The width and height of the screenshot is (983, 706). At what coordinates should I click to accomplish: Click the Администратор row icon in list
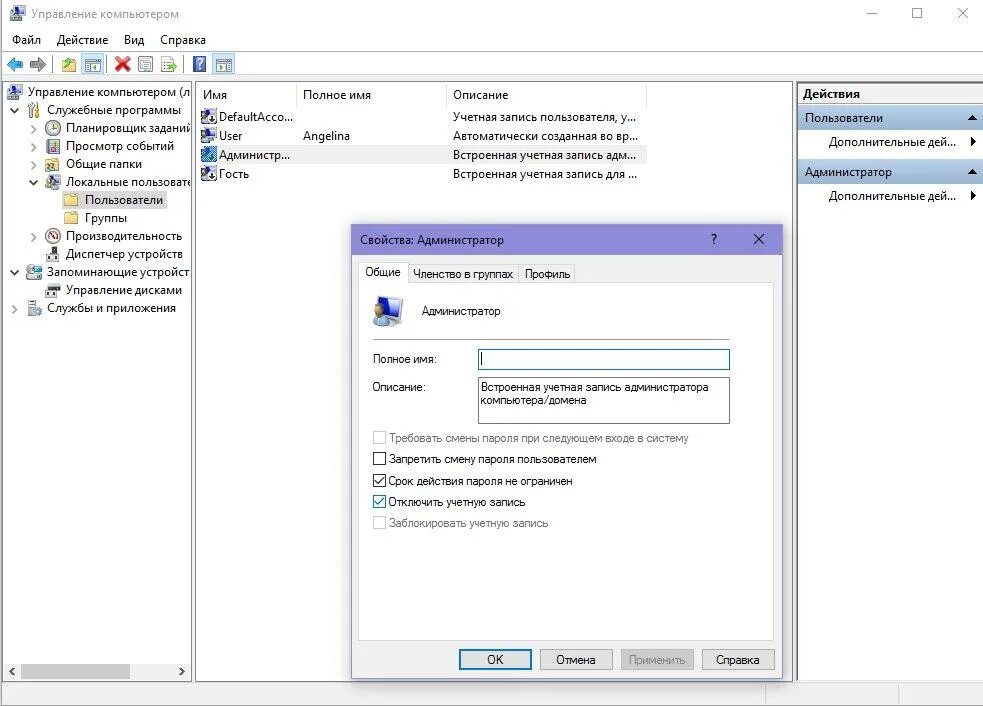pos(208,154)
